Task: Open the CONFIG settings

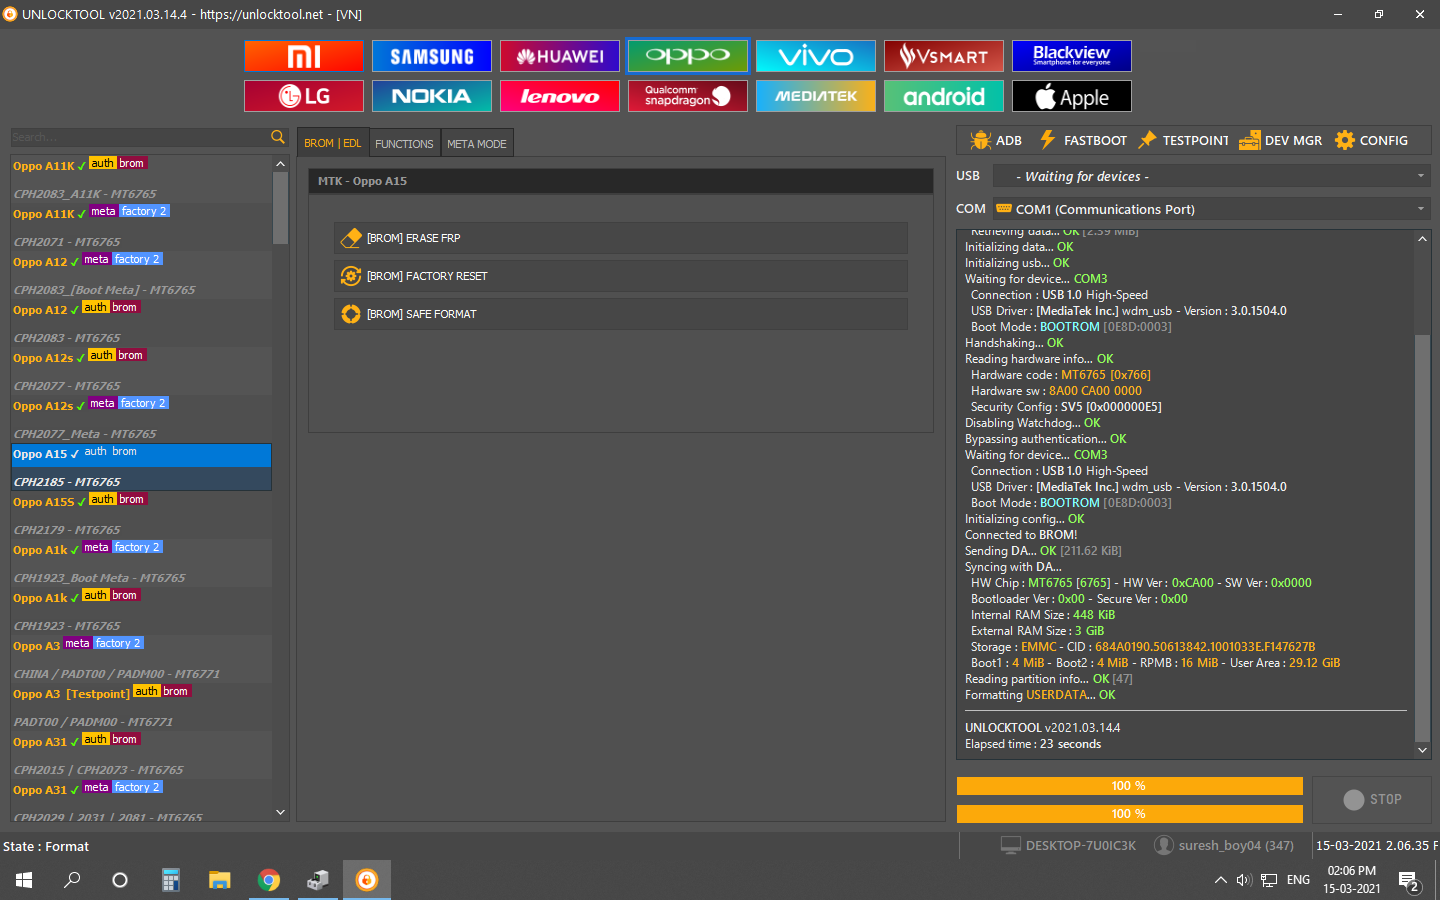Action: tap(1372, 140)
